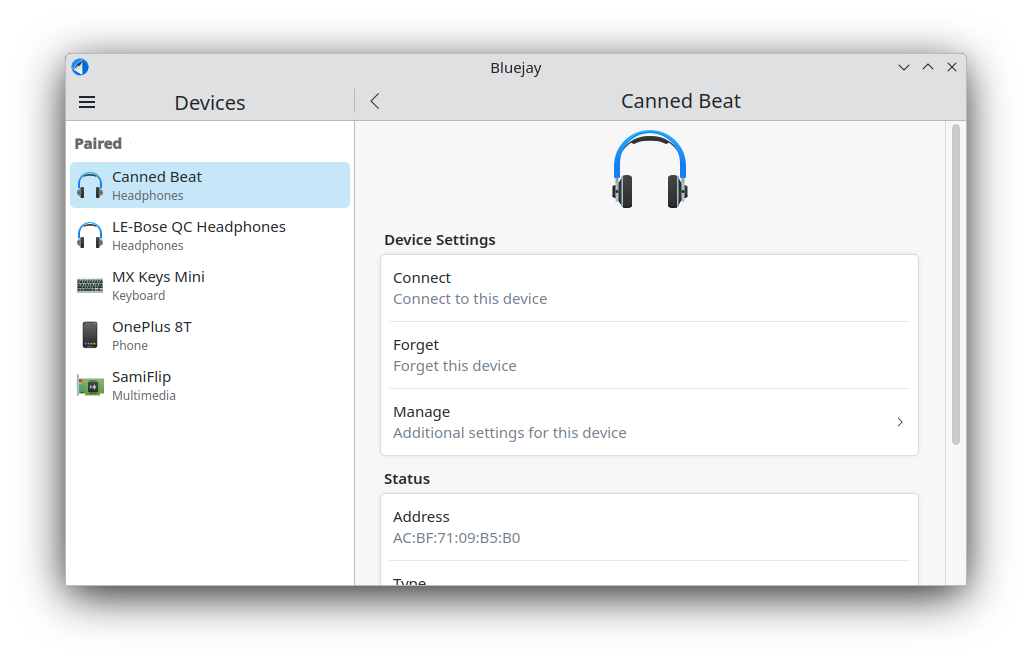Expand Manage additional settings chevron

pyautogui.click(x=899, y=422)
